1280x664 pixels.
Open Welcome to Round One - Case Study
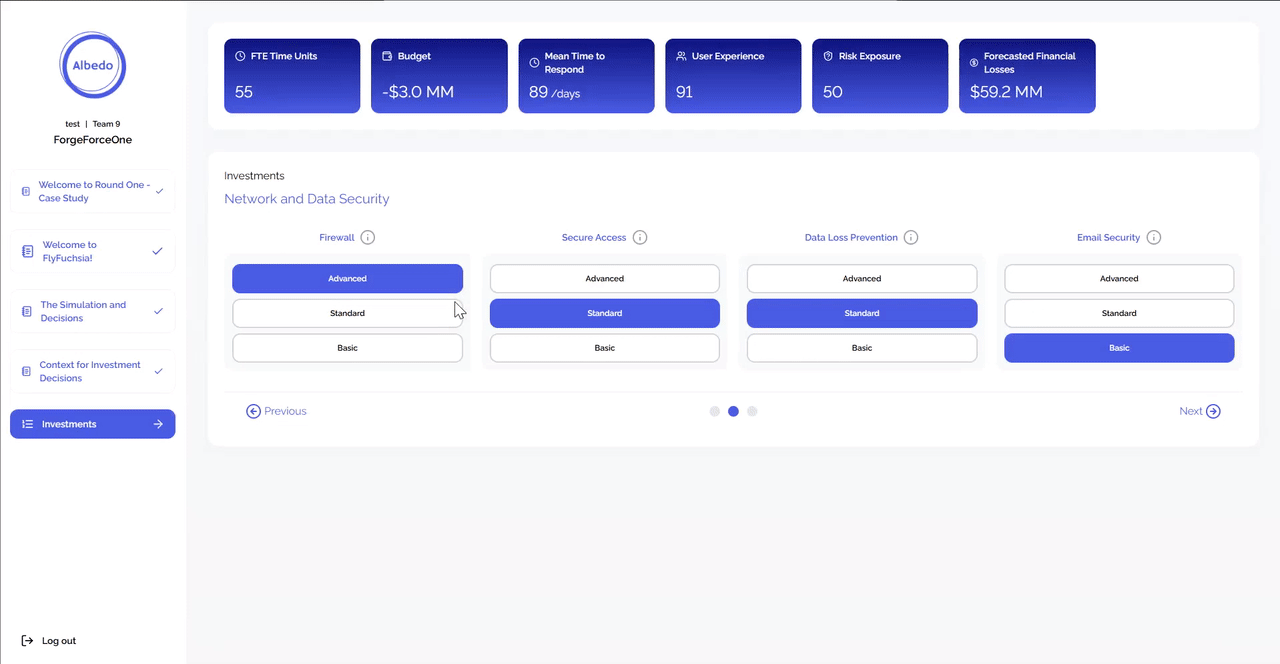[x=93, y=191]
